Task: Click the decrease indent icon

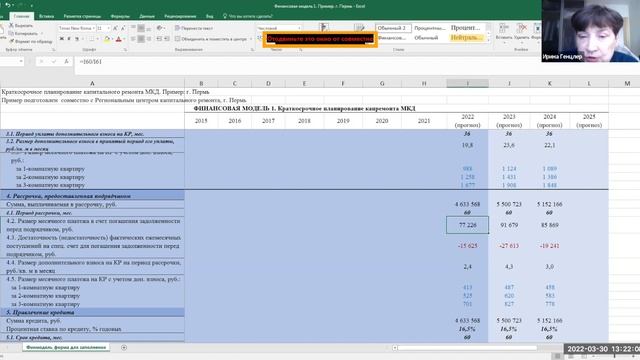Action: (x=159, y=39)
